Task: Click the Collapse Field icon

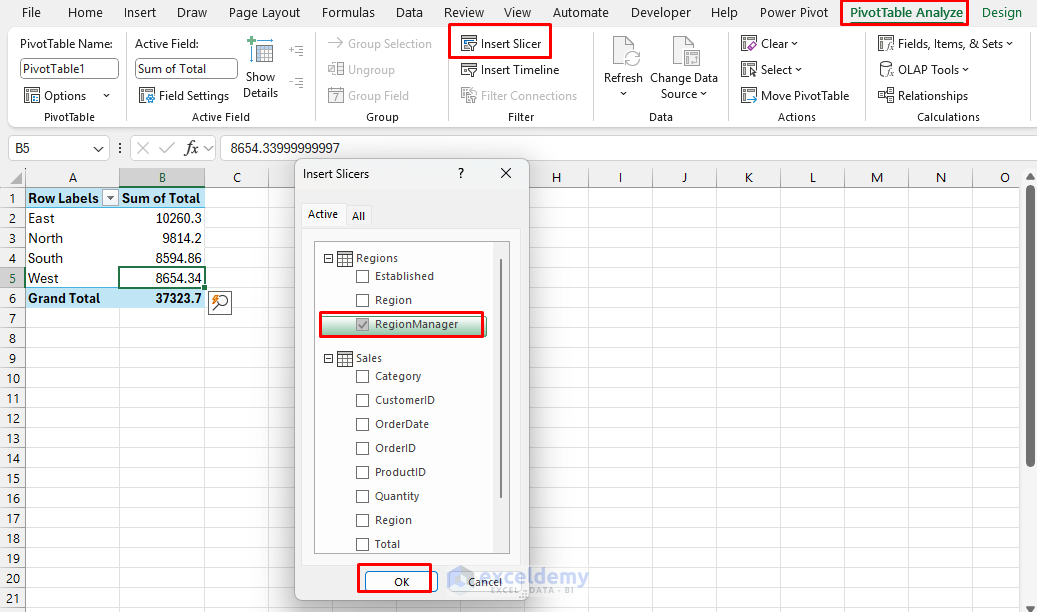Action: point(296,83)
